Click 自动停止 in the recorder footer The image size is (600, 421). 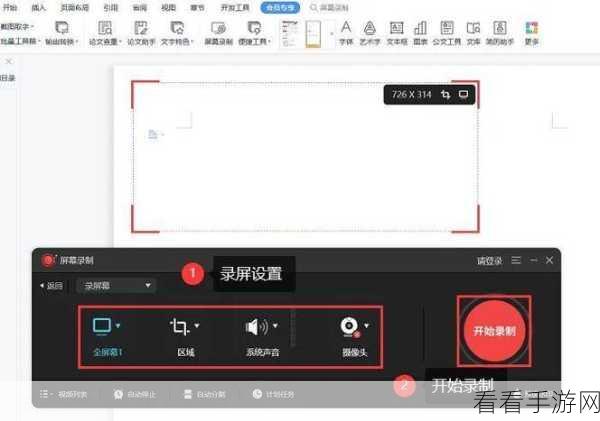(135, 394)
